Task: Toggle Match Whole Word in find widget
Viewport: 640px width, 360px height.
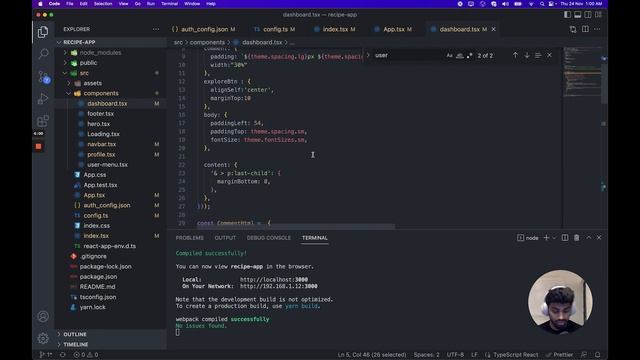Action: pyautogui.click(x=460, y=56)
